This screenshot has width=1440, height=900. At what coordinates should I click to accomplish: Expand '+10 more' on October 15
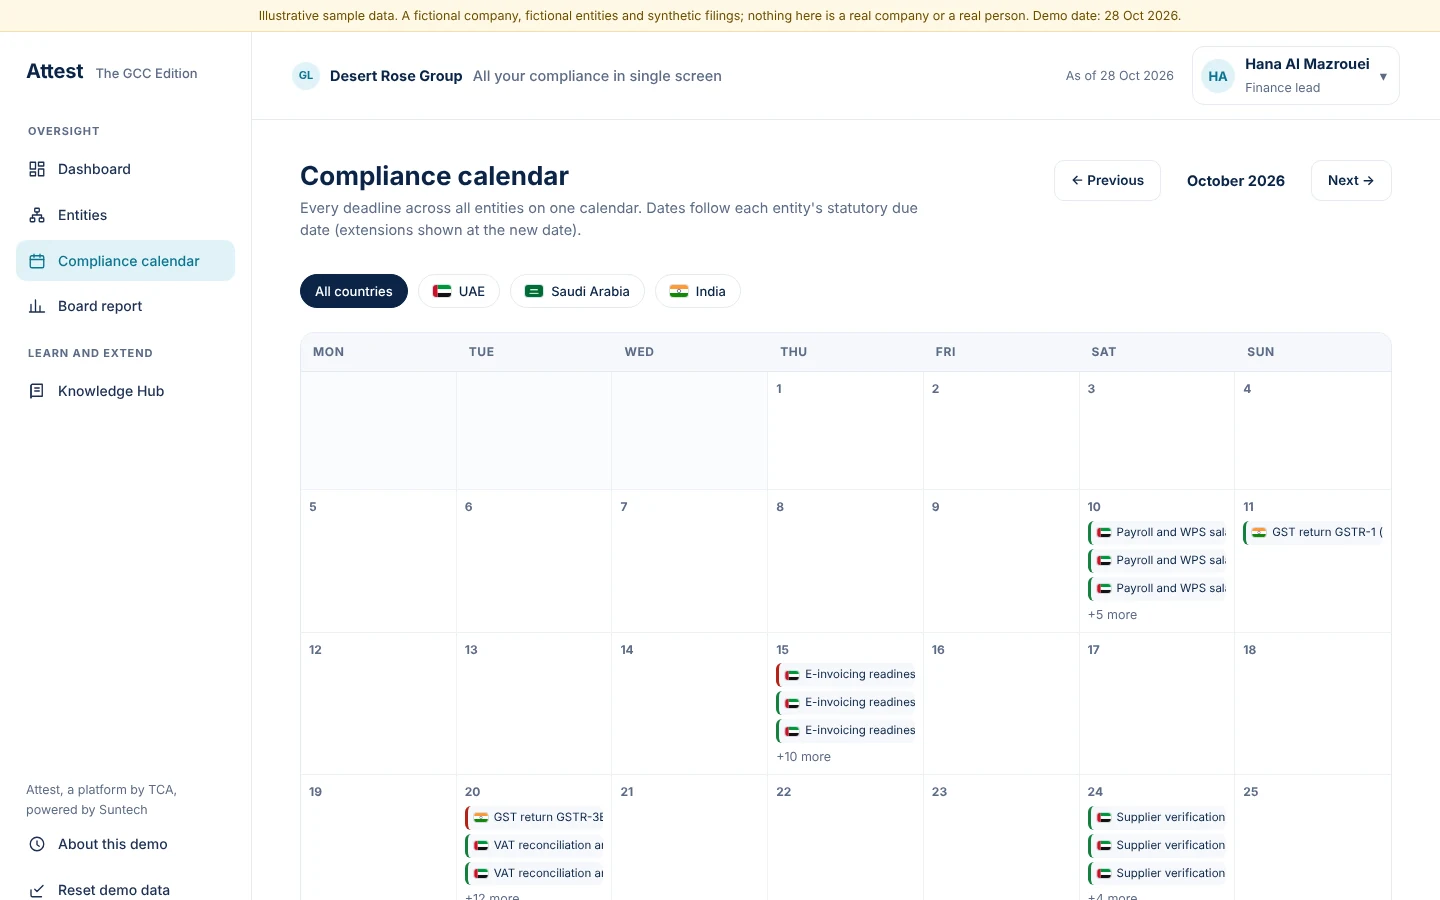[803, 757]
